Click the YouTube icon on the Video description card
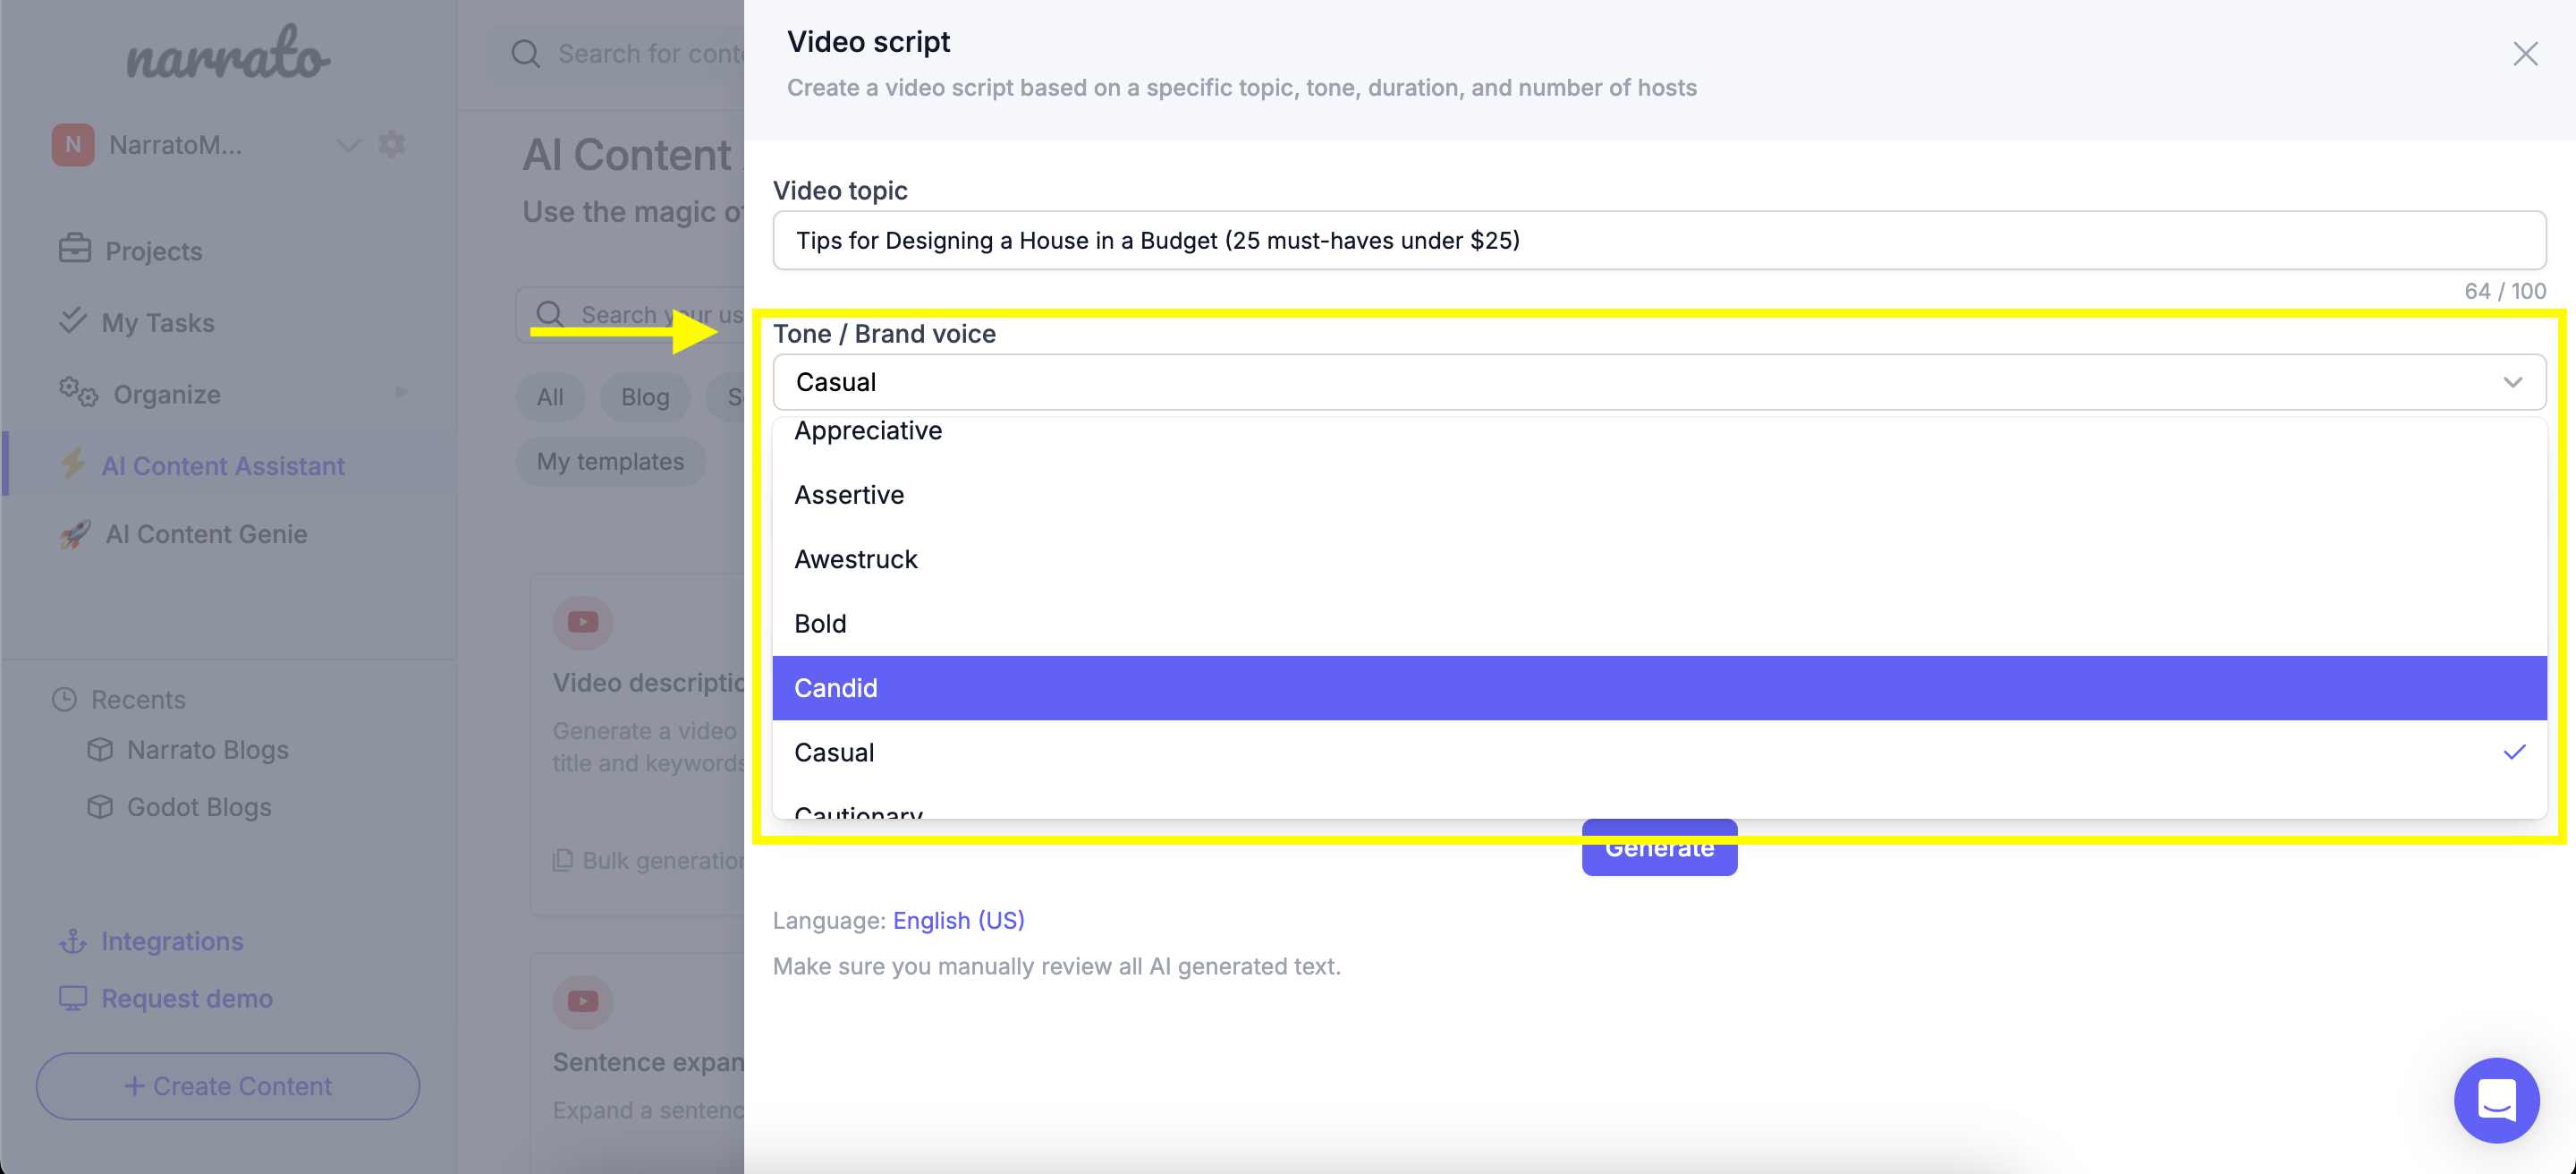 click(x=582, y=621)
